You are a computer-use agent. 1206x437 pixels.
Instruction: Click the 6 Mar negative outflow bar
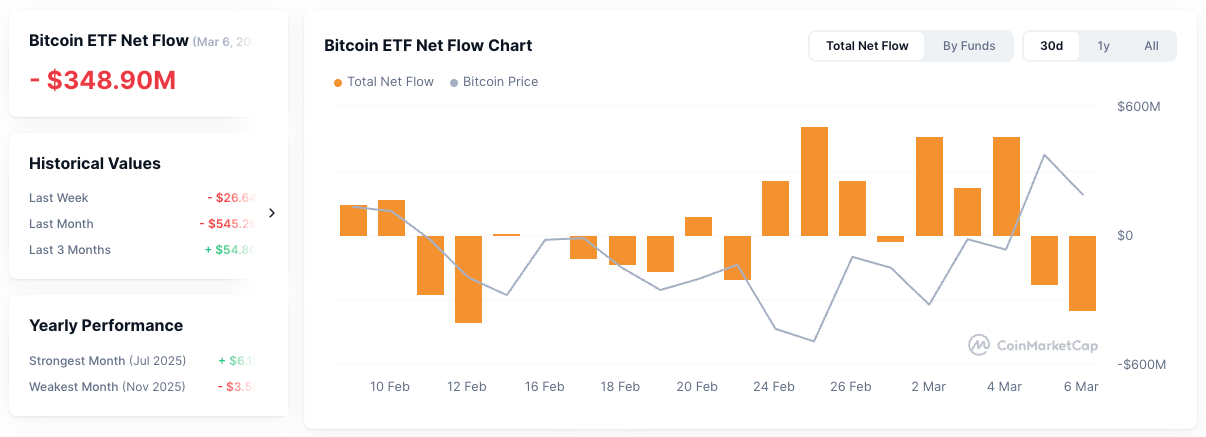coord(1082,273)
